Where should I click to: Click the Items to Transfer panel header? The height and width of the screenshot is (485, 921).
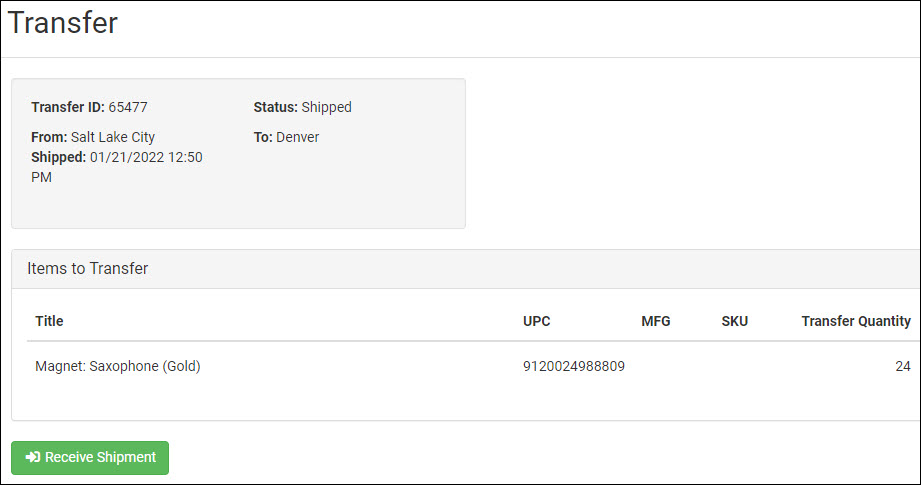pos(465,269)
